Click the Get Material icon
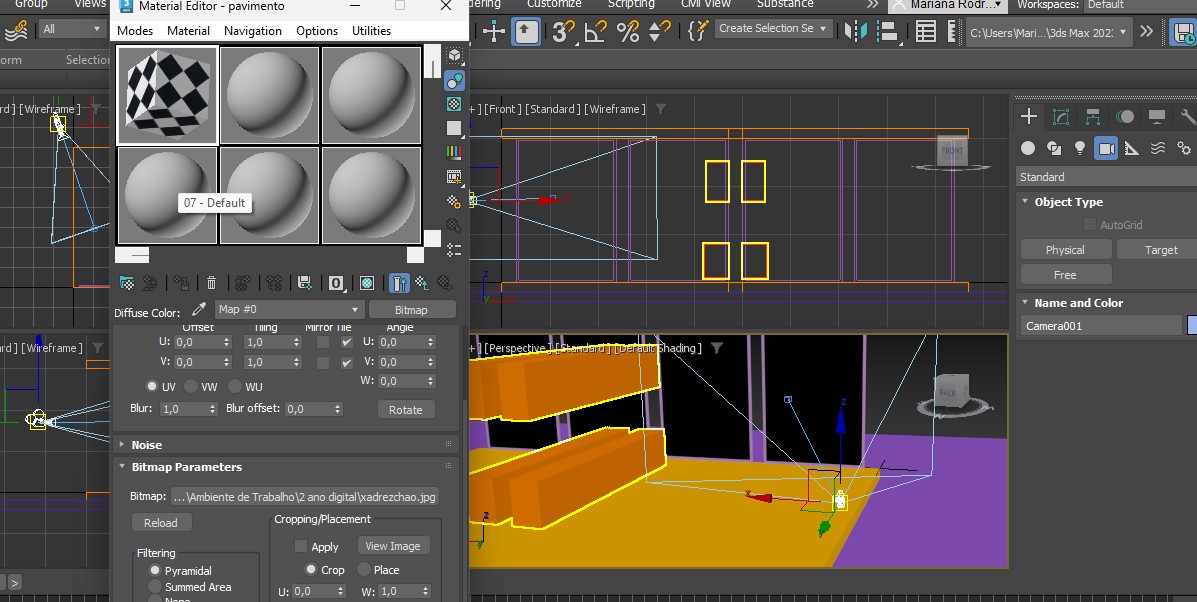 tap(126, 283)
